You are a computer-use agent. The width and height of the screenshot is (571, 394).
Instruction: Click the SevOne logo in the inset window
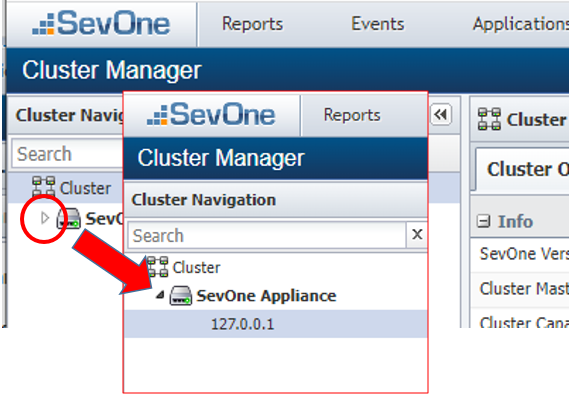[211, 114]
